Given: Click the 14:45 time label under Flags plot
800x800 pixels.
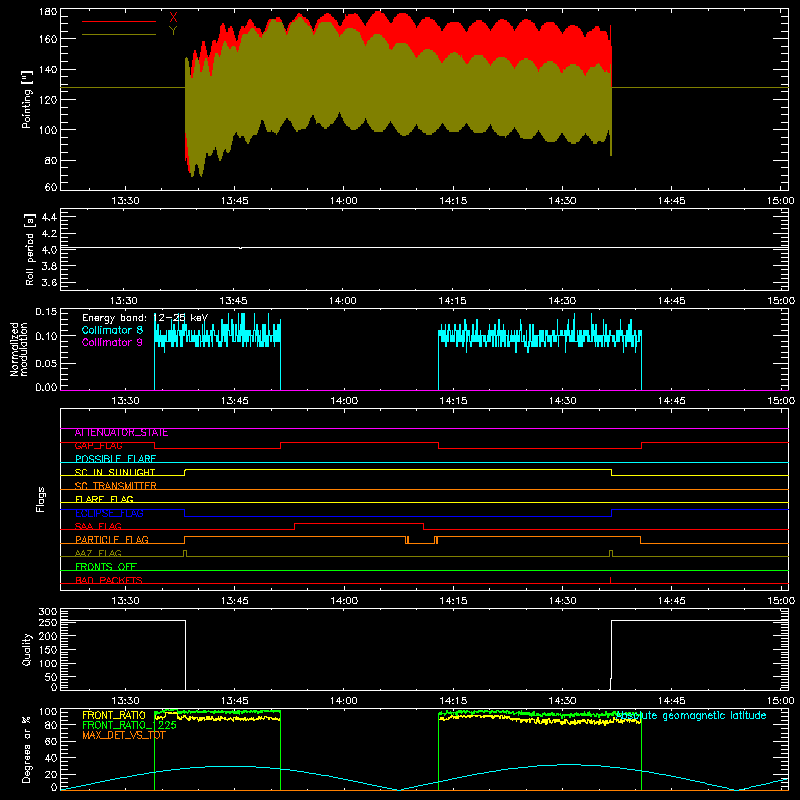Looking at the screenshot, I should (x=671, y=601).
